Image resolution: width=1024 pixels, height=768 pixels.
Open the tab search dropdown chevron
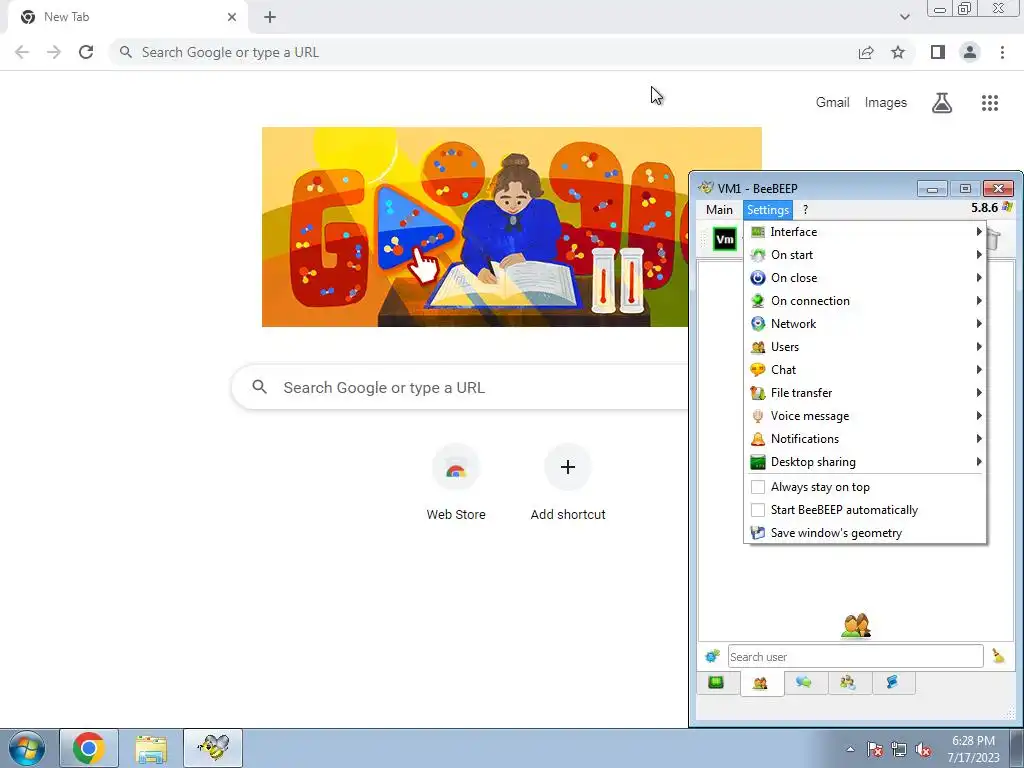click(904, 17)
